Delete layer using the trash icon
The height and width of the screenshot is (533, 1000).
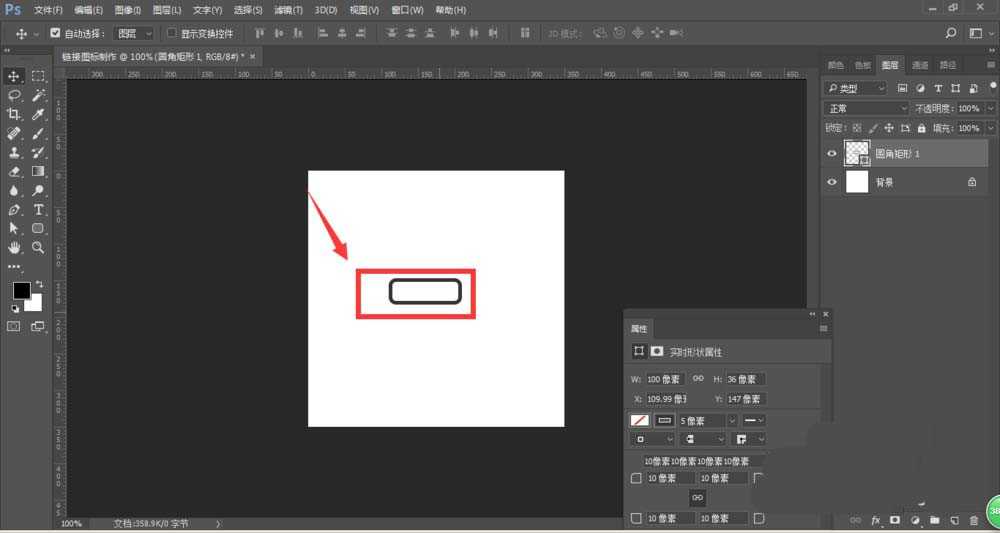(x=973, y=520)
